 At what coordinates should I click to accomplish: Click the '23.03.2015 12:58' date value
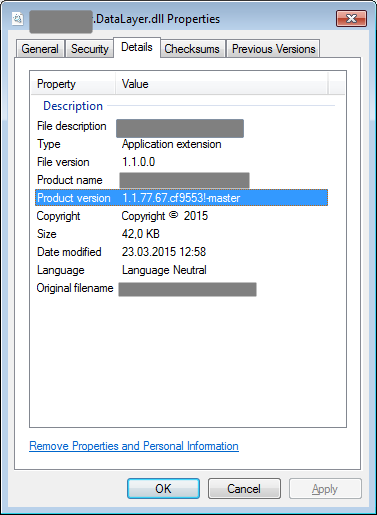(x=164, y=252)
